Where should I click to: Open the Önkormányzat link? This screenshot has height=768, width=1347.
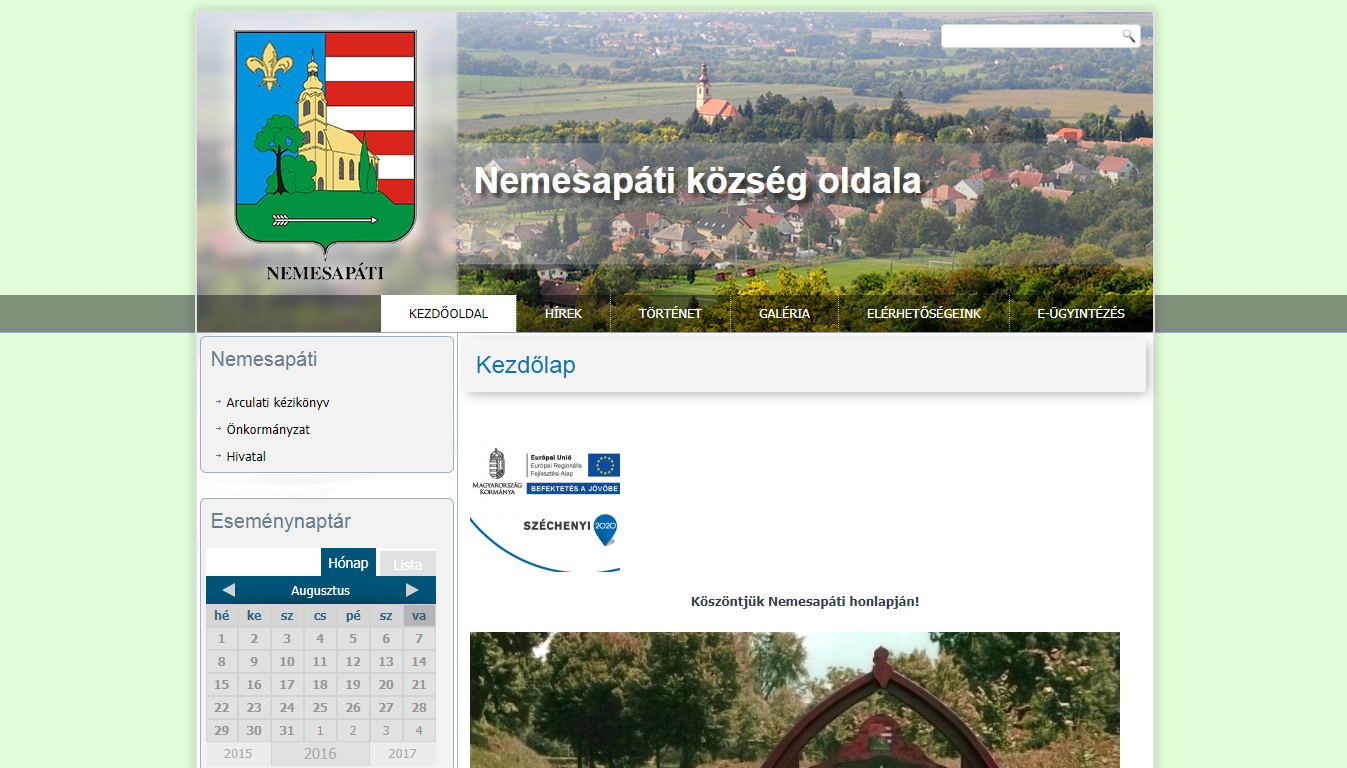coord(268,430)
